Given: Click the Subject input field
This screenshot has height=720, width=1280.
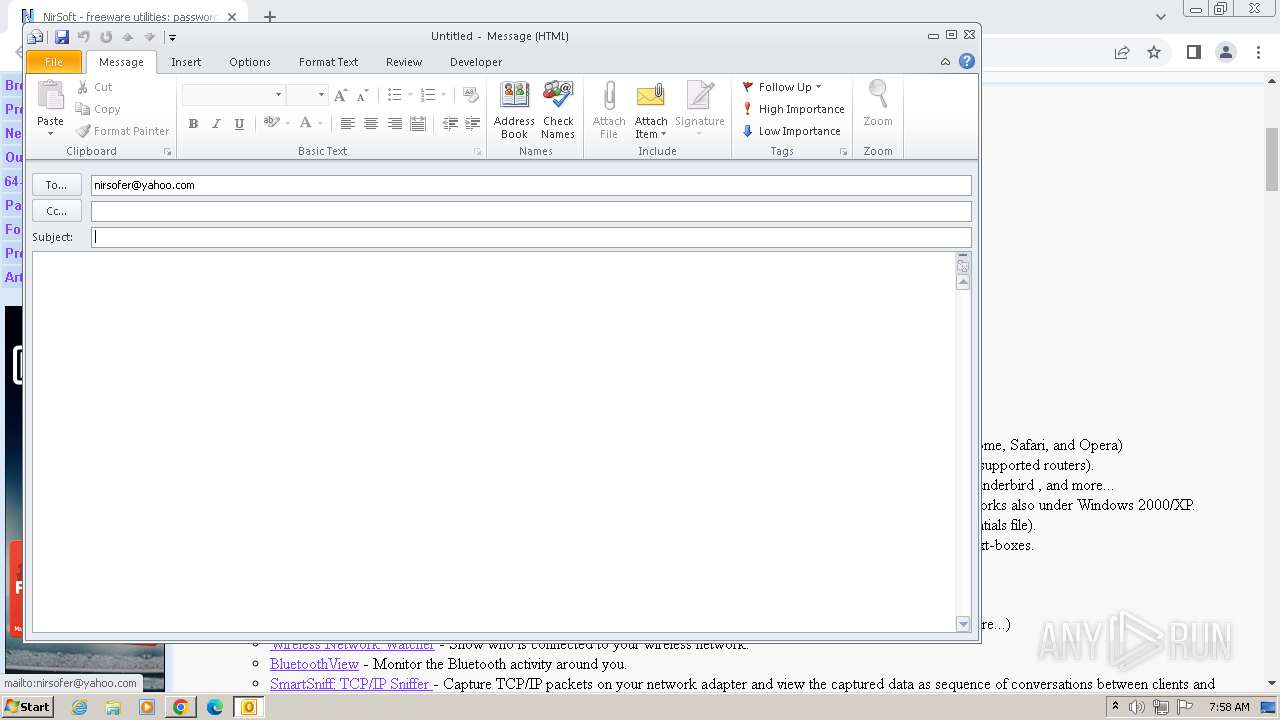Looking at the screenshot, I should (531, 237).
